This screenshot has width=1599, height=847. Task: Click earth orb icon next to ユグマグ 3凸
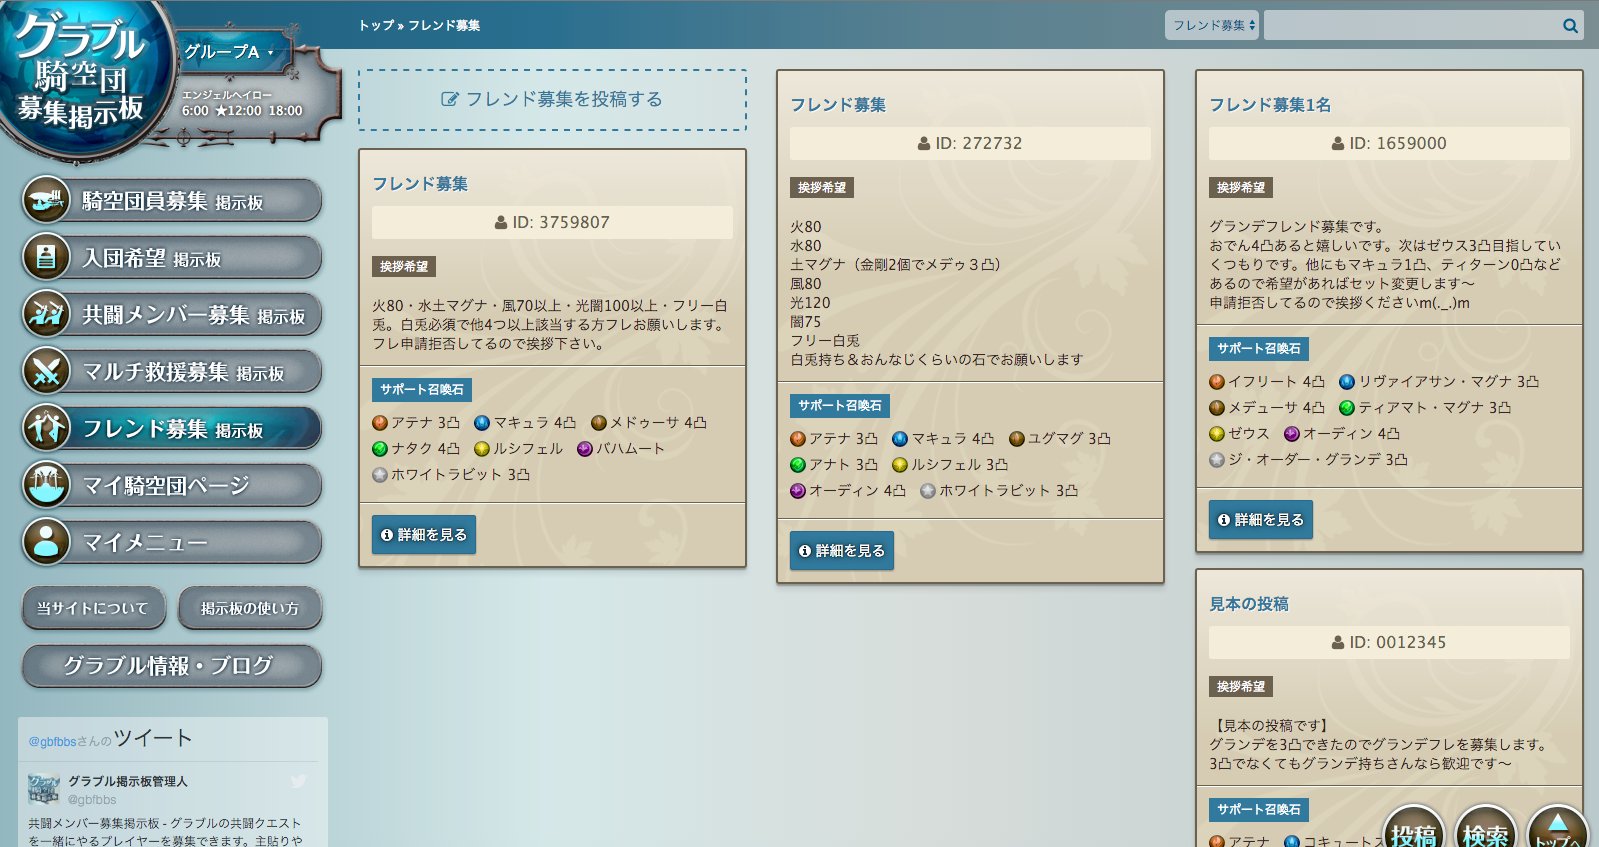coord(1017,439)
